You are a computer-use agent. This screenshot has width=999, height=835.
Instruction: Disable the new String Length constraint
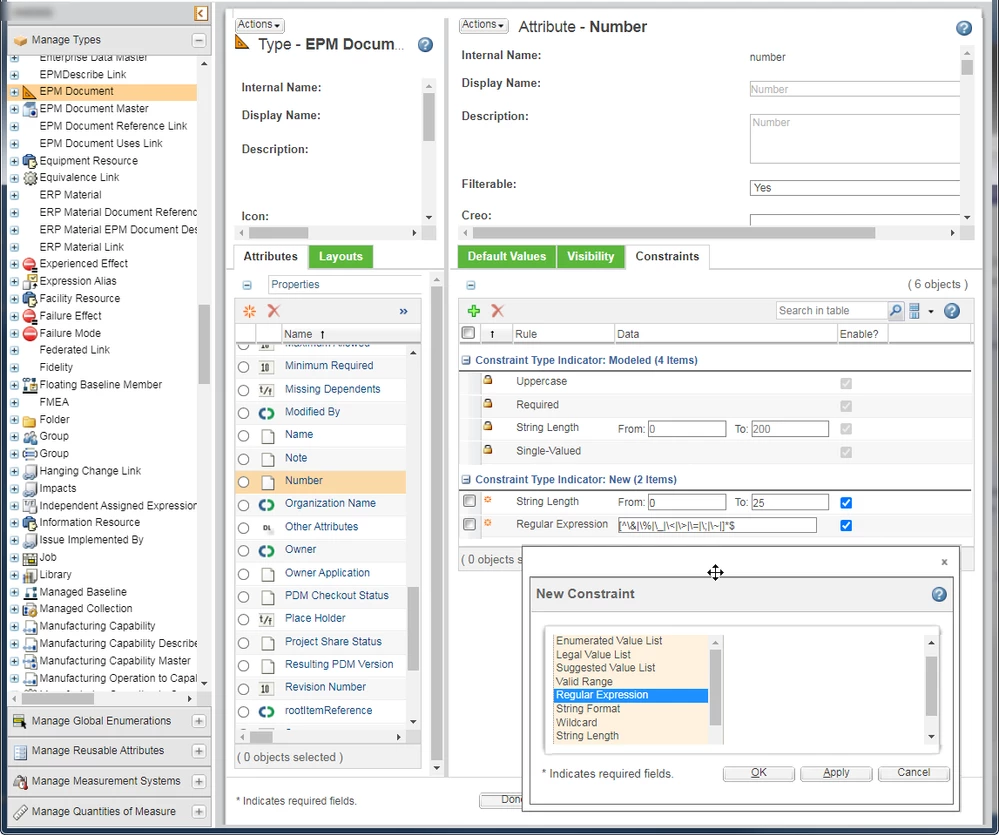[846, 503]
